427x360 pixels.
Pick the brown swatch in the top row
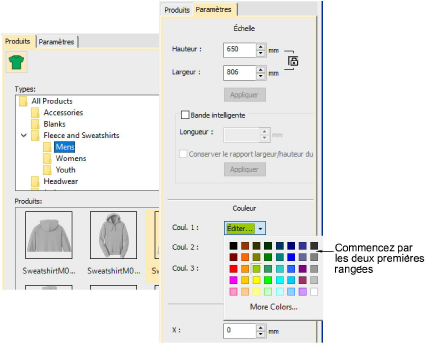click(245, 246)
